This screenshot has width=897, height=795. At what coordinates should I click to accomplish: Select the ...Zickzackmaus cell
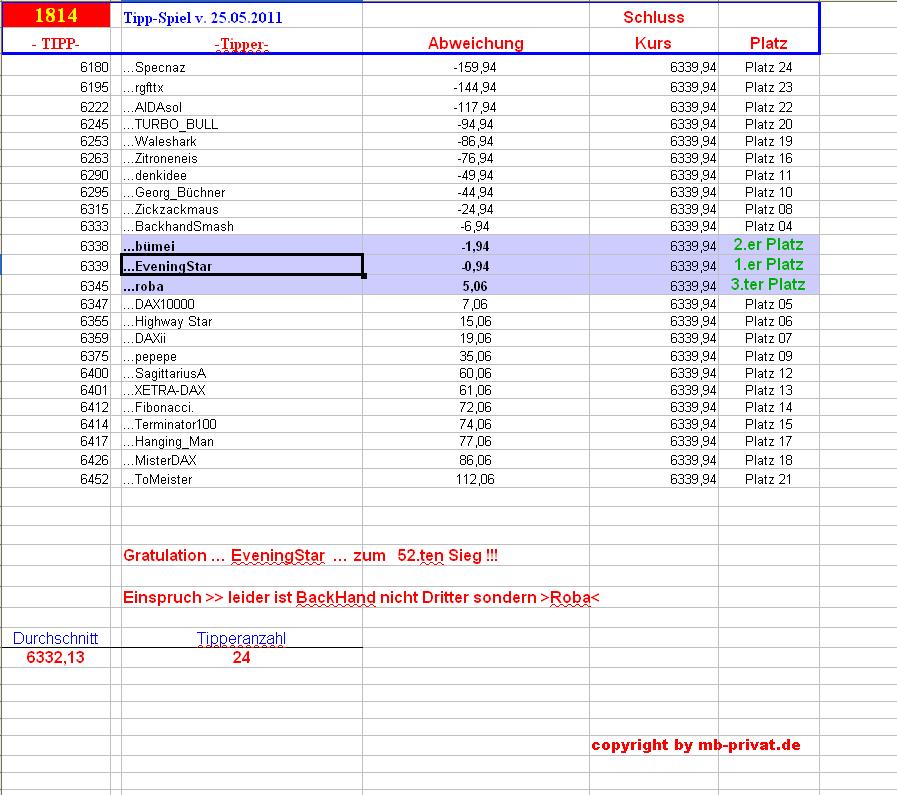[241, 209]
